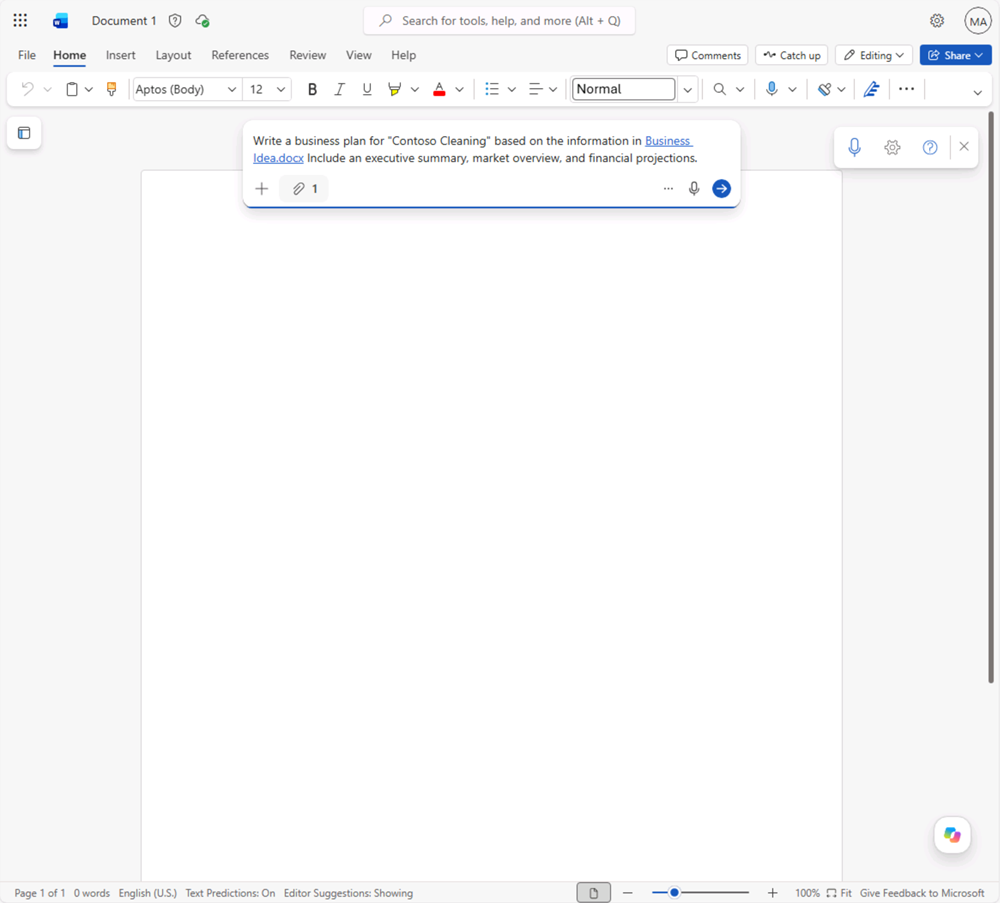The width and height of the screenshot is (1000, 903).
Task: Expand alignment dropdown arrow
Action: (x=553, y=89)
